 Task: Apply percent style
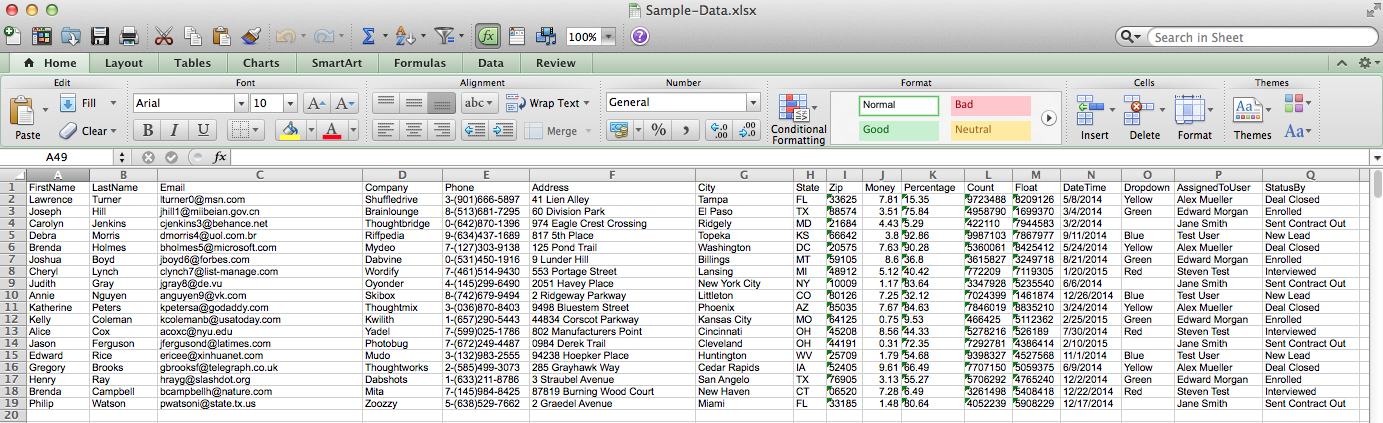pos(658,129)
